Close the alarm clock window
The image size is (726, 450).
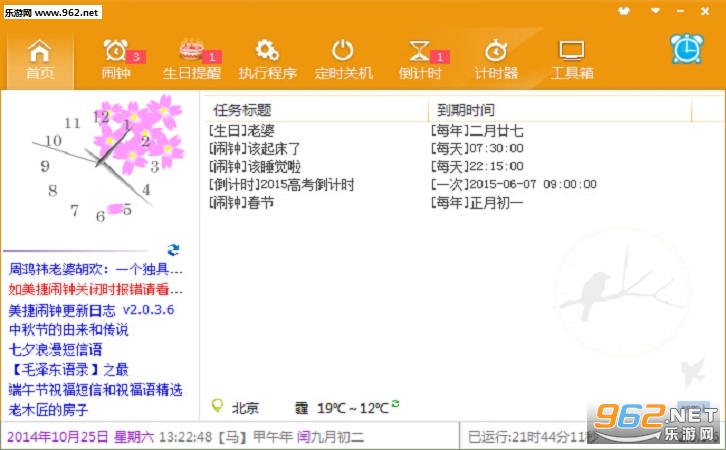[705, 11]
